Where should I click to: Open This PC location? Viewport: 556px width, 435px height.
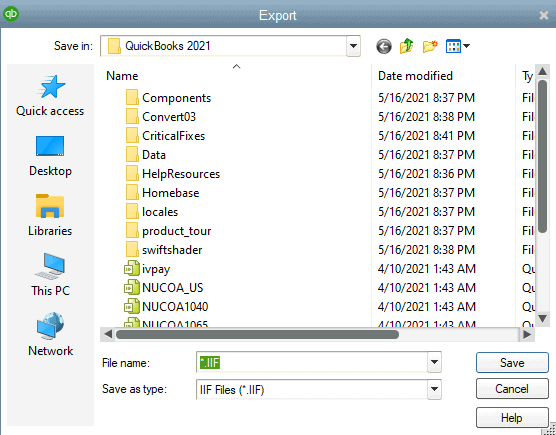pos(50,275)
